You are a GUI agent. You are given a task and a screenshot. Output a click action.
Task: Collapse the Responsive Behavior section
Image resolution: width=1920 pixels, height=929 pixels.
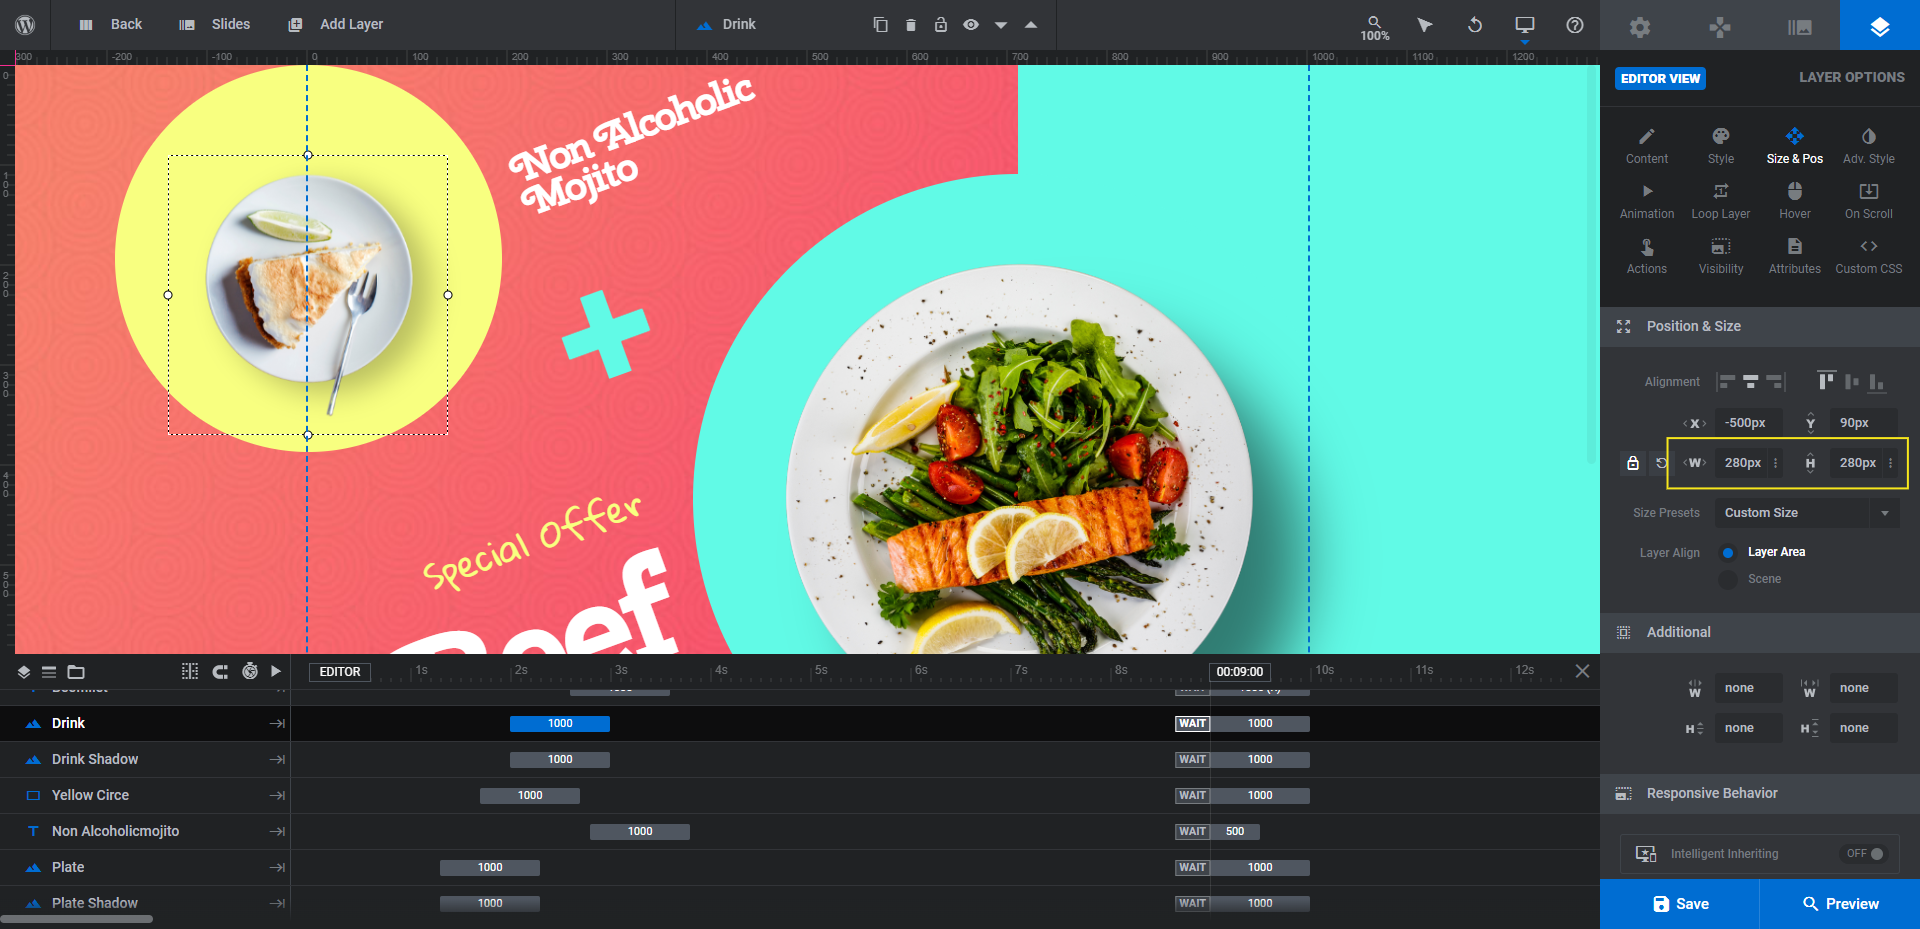(1760, 793)
